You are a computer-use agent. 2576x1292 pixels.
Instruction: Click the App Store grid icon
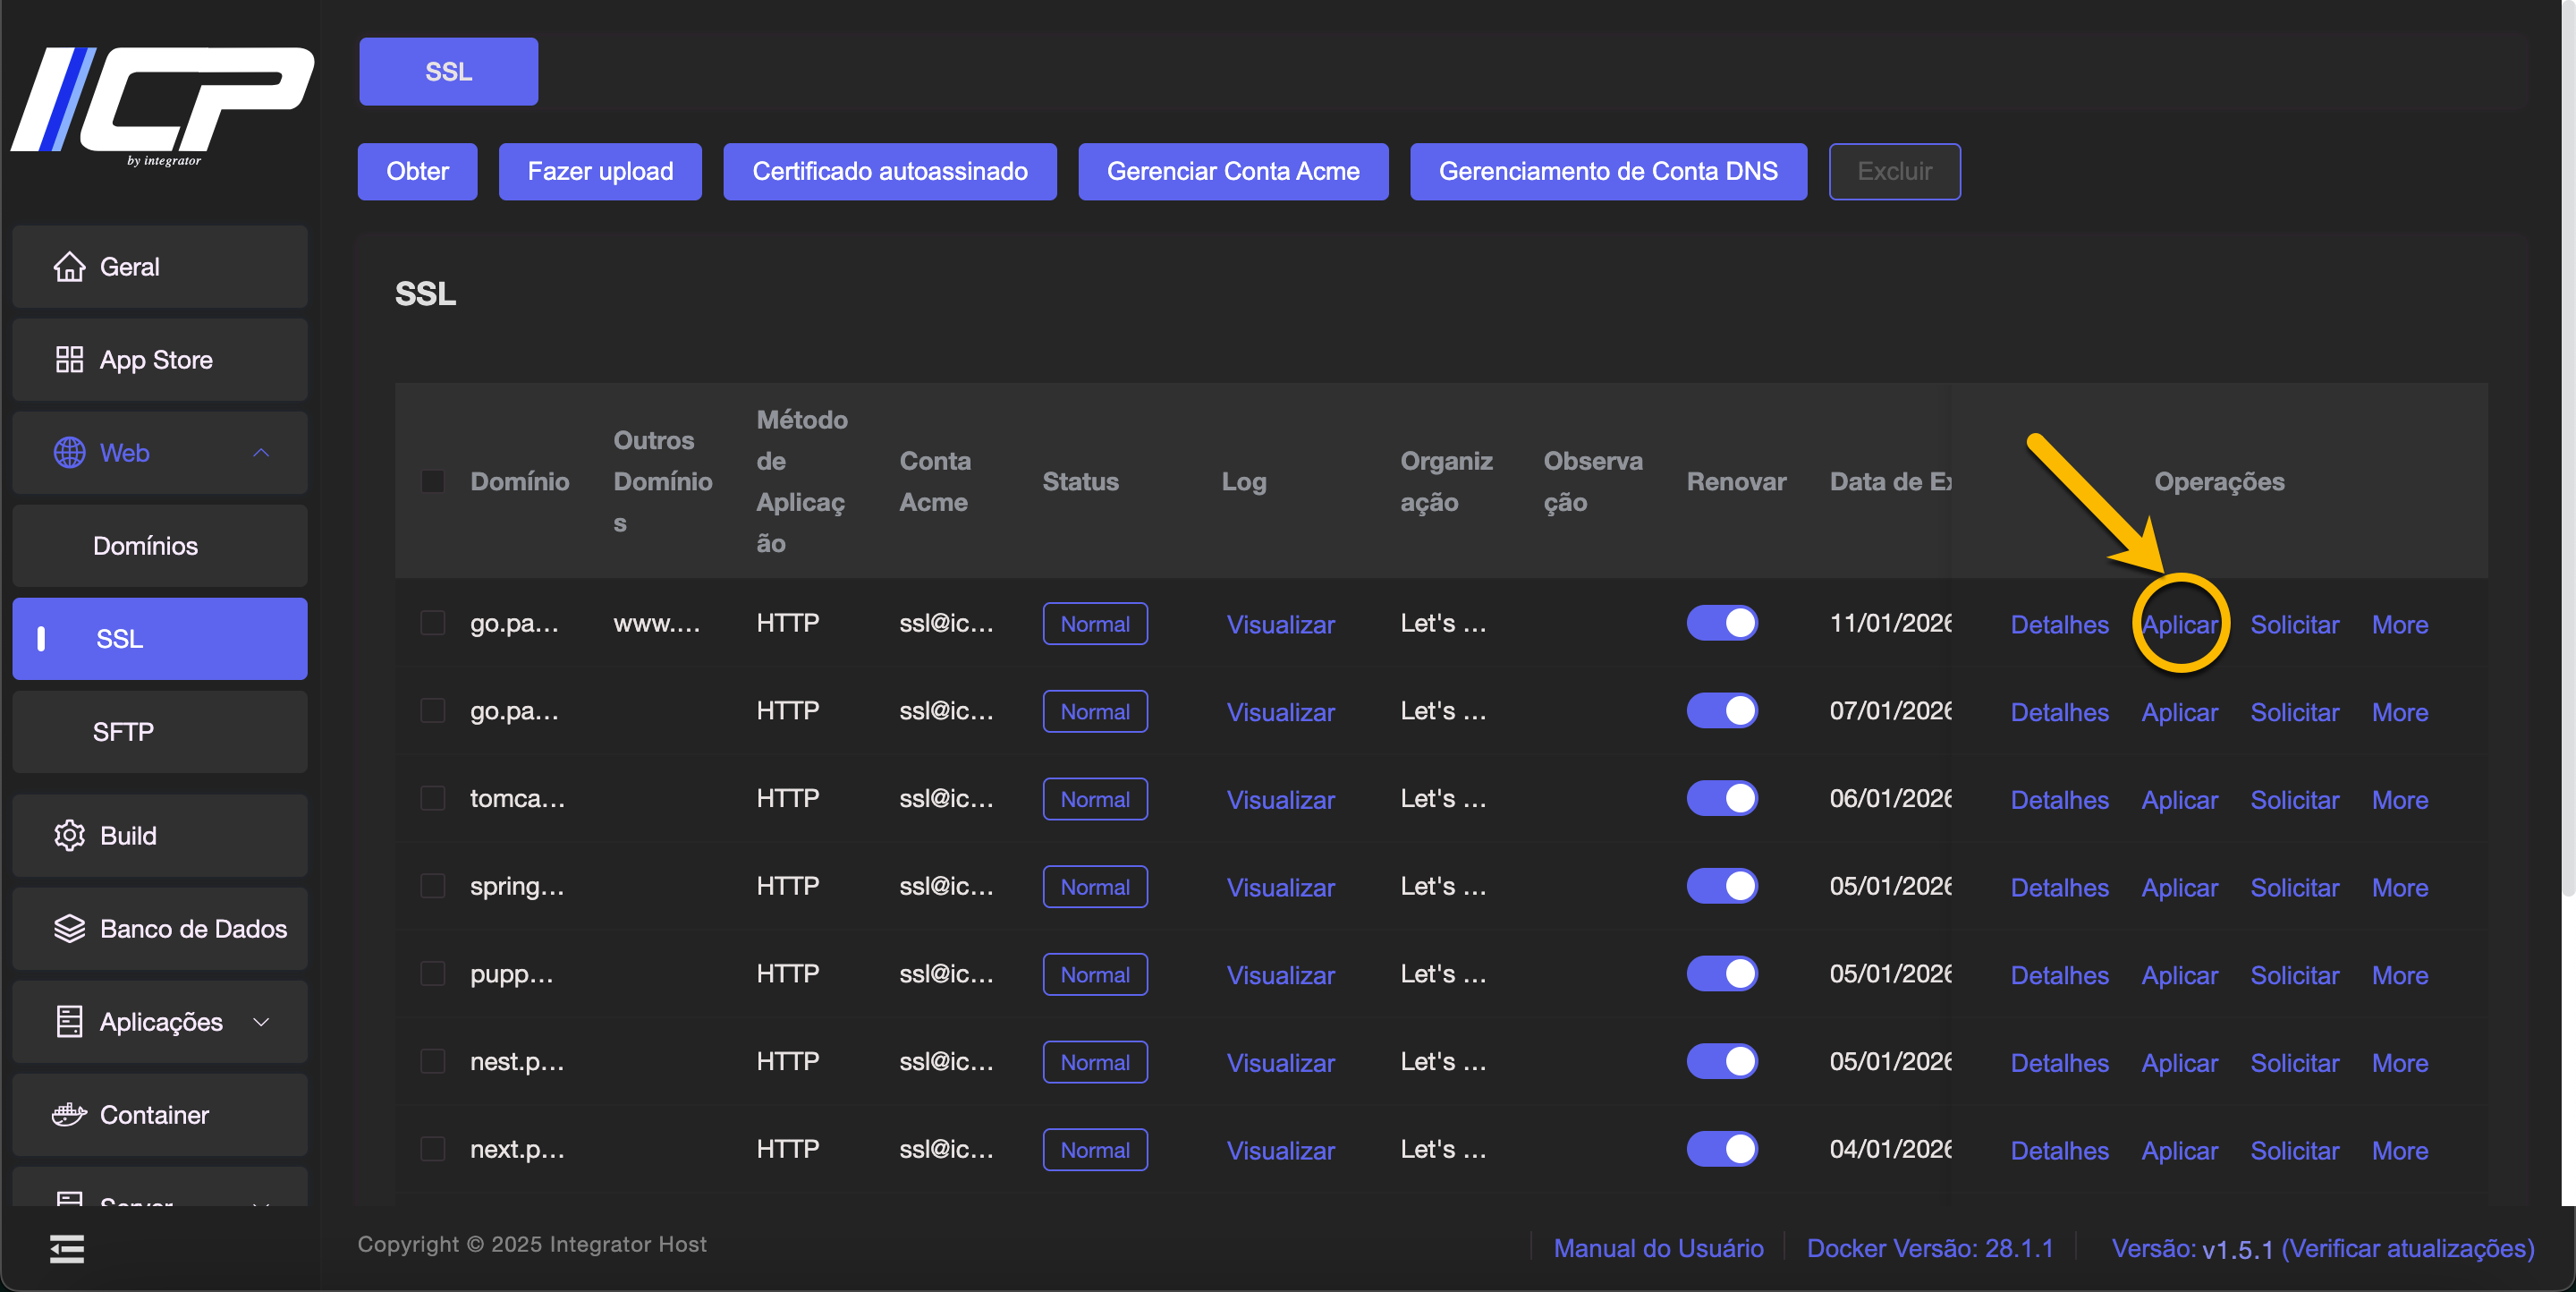click(x=69, y=360)
